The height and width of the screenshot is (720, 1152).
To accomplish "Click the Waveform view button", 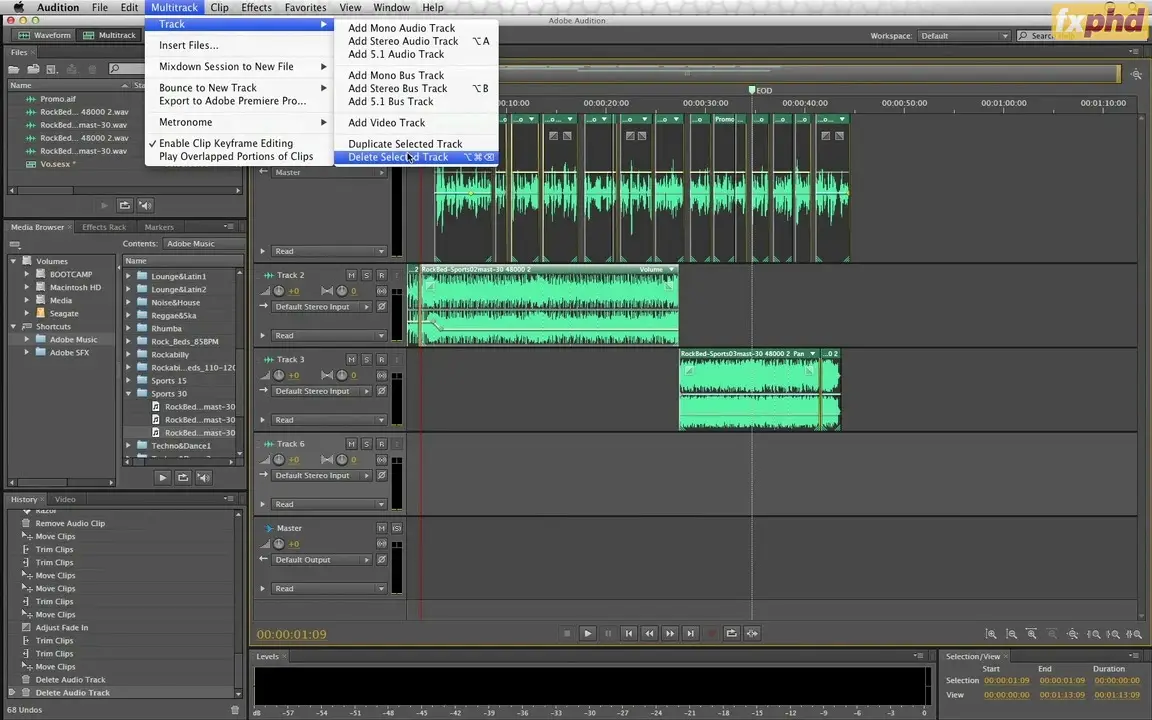I will pos(45,35).
